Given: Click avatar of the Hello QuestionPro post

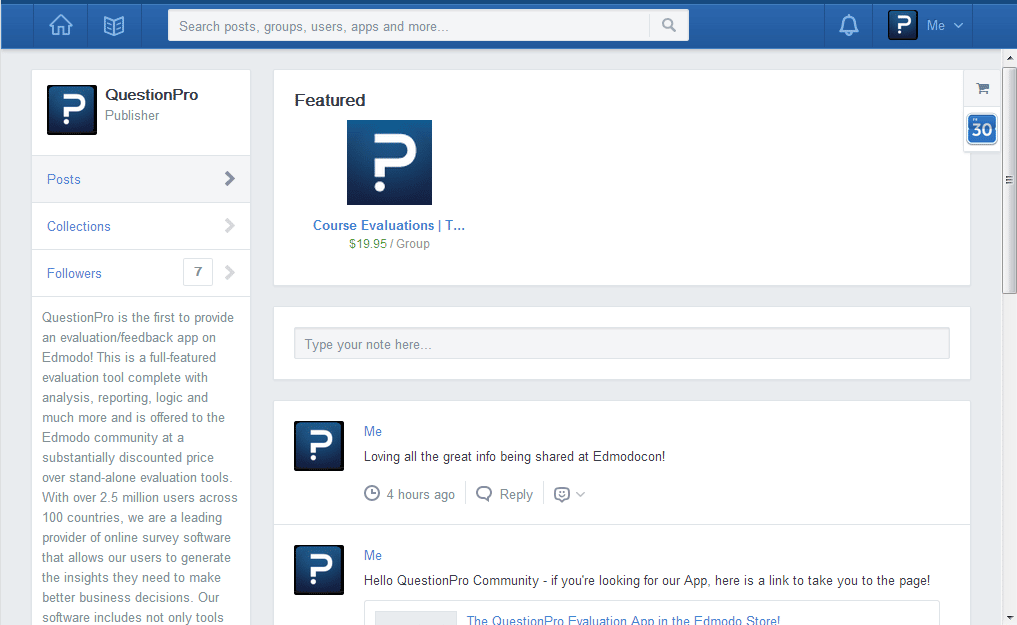Looking at the screenshot, I should (x=319, y=570).
